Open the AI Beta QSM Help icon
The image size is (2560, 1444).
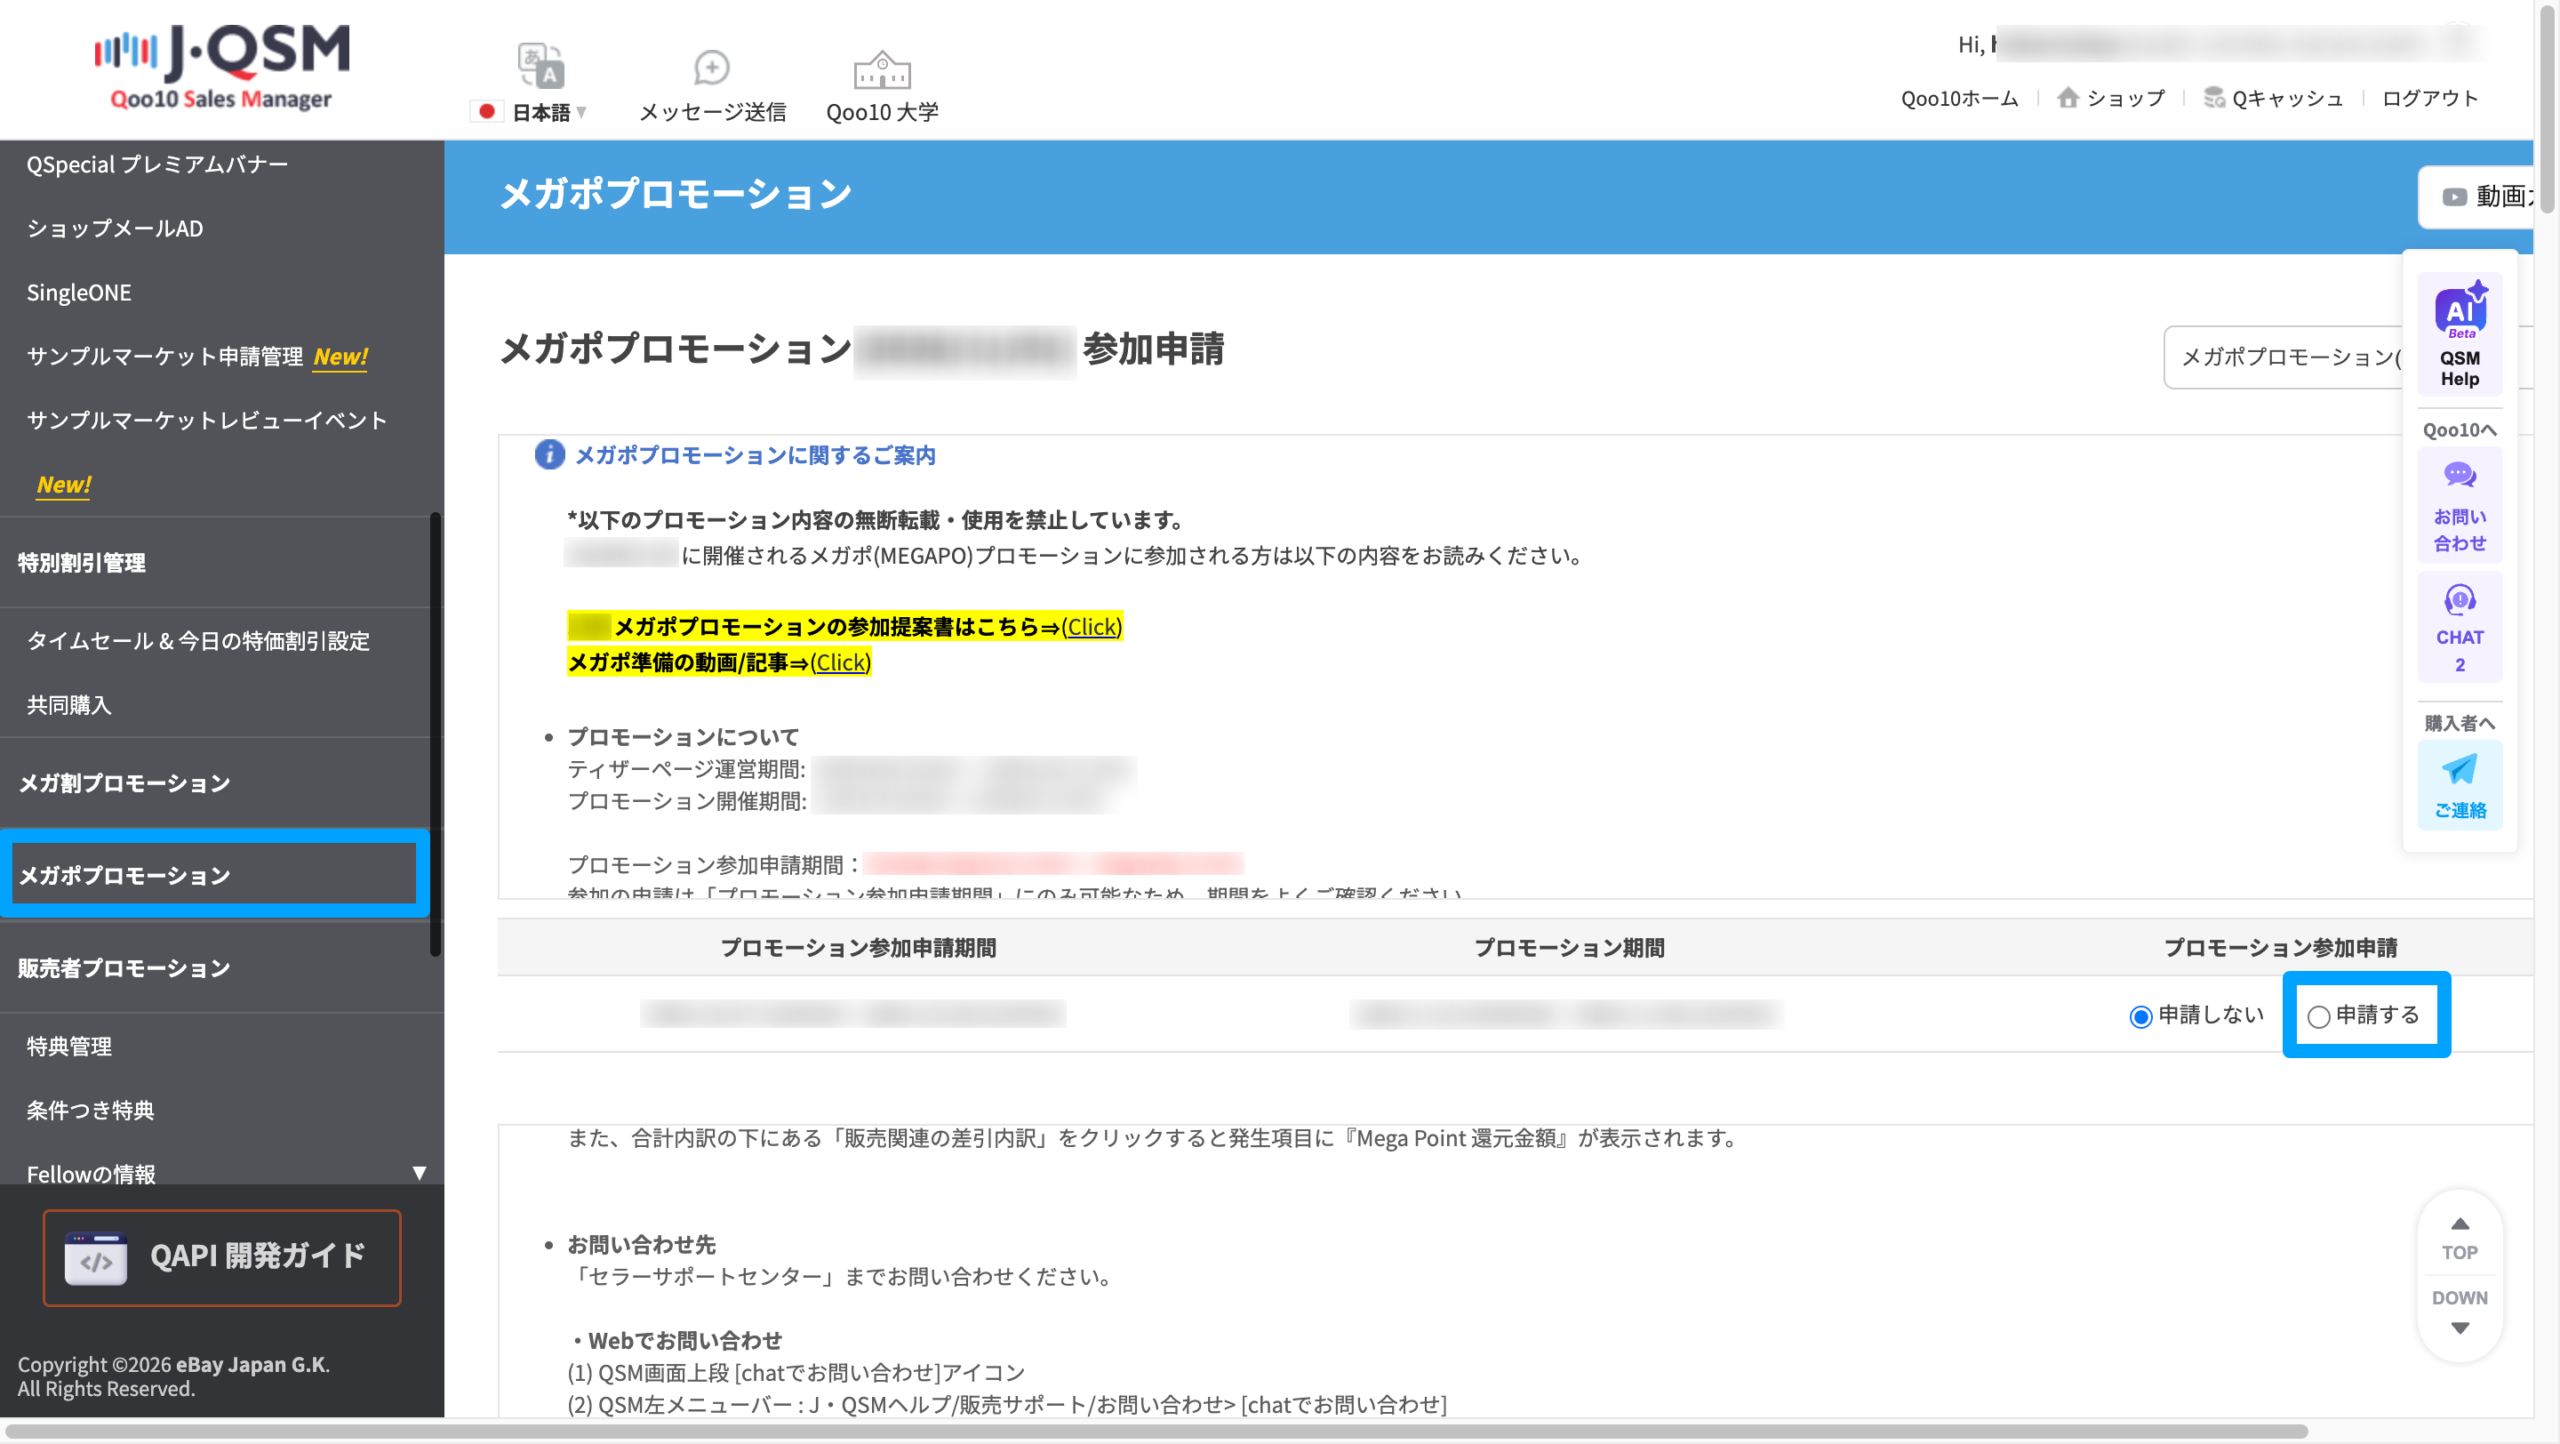pos(2460,334)
